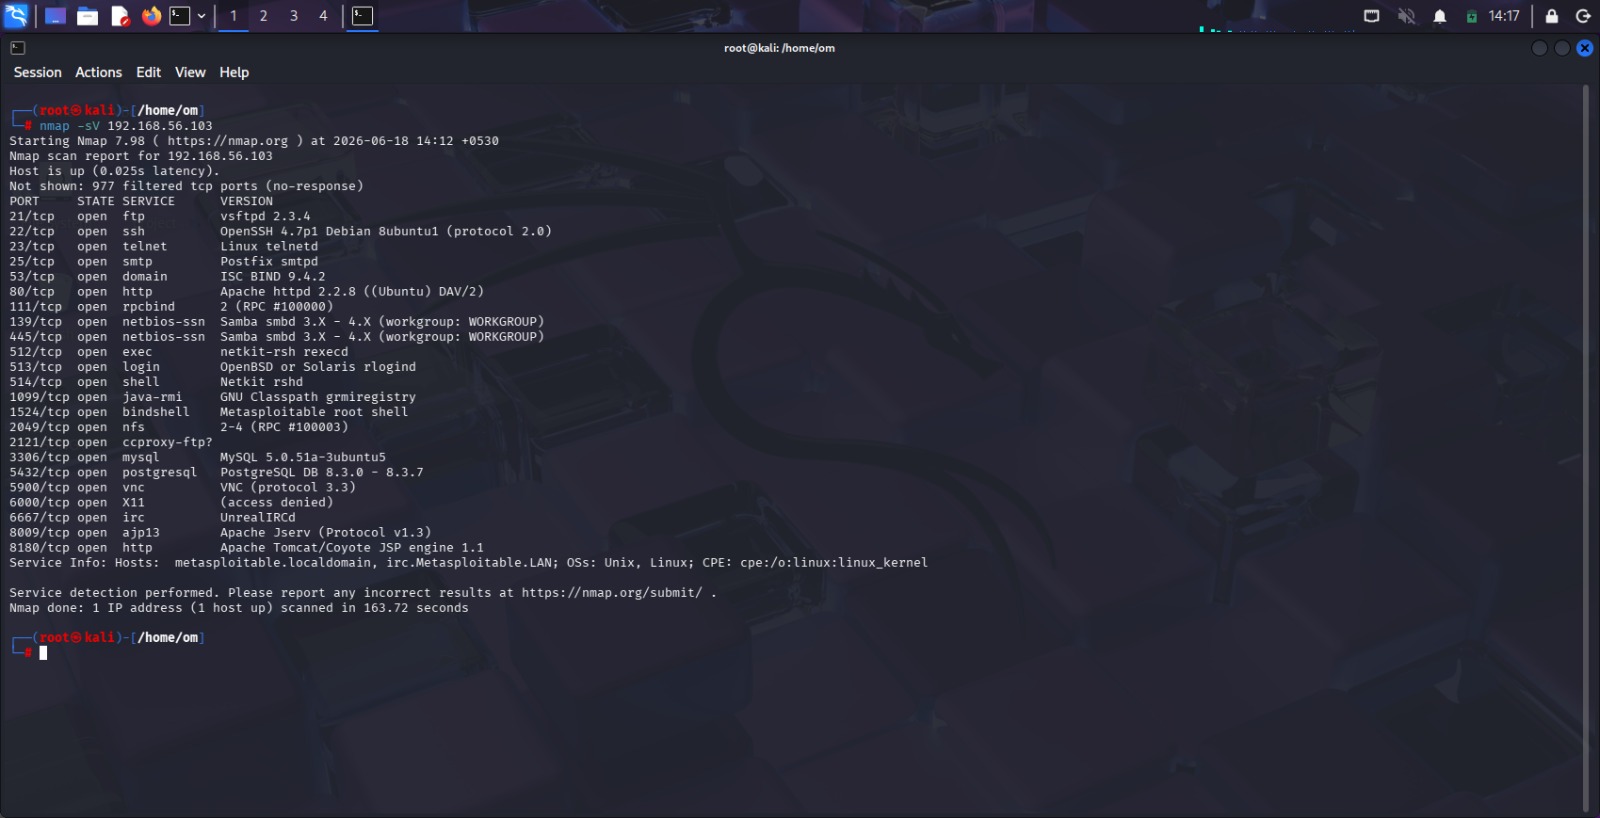Click the 139/tcp Samba smbd text

click(x=382, y=321)
